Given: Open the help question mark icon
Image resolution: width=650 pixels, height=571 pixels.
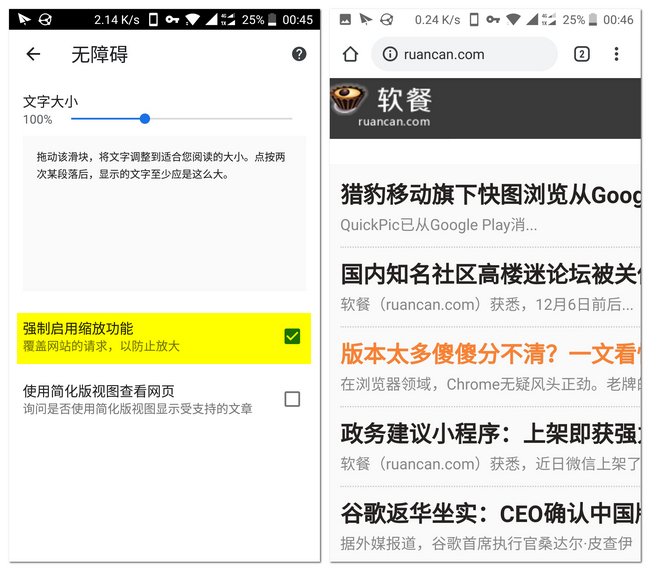Looking at the screenshot, I should point(299,54).
